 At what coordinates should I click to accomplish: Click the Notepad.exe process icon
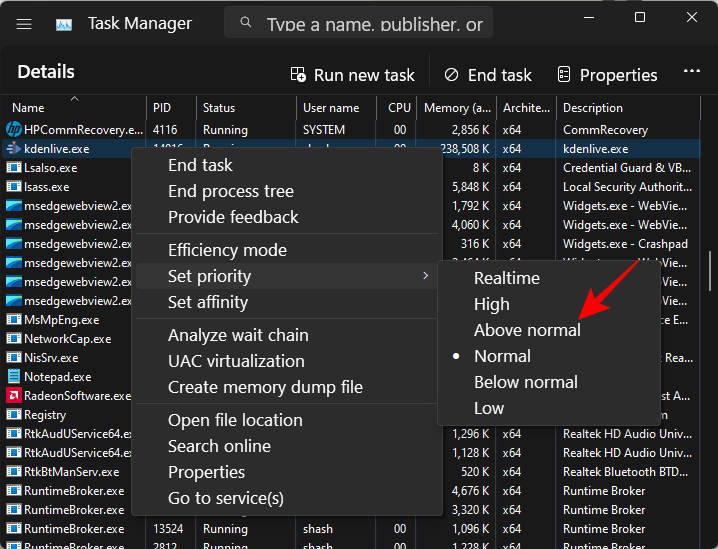(14, 377)
